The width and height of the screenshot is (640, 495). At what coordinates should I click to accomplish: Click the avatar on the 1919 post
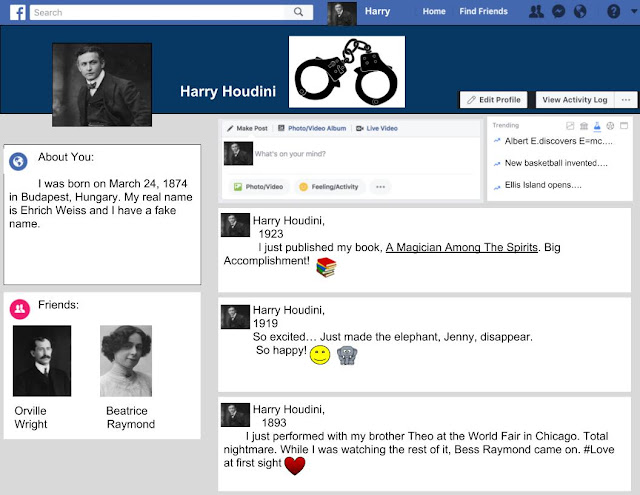click(x=236, y=317)
